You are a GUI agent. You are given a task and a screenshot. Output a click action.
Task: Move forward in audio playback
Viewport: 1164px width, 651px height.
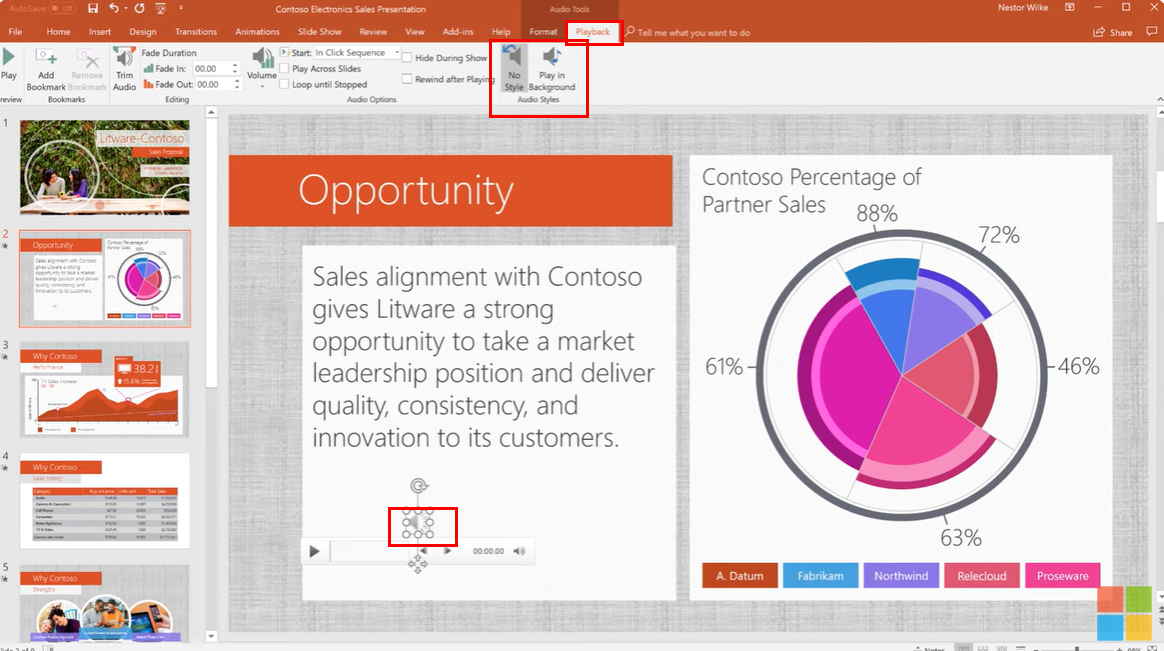tap(448, 551)
